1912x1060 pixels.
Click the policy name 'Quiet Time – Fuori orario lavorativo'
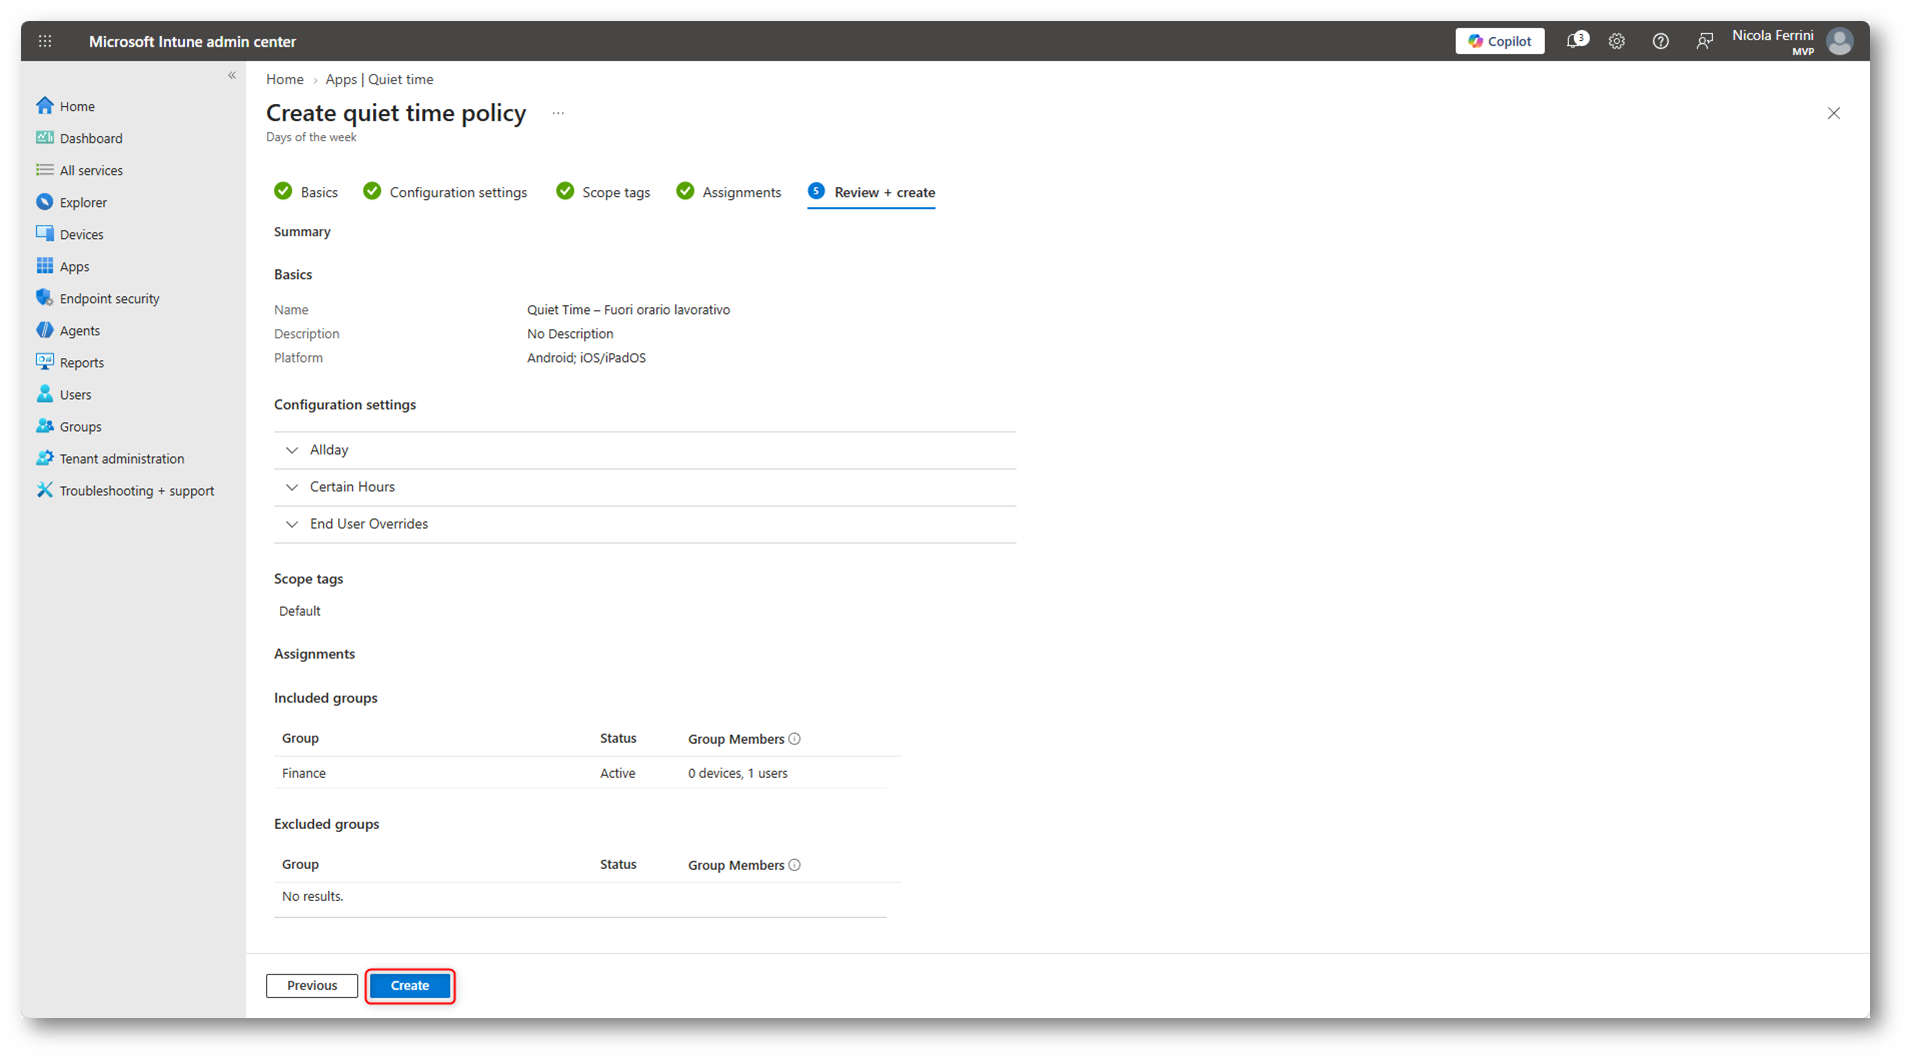point(628,310)
